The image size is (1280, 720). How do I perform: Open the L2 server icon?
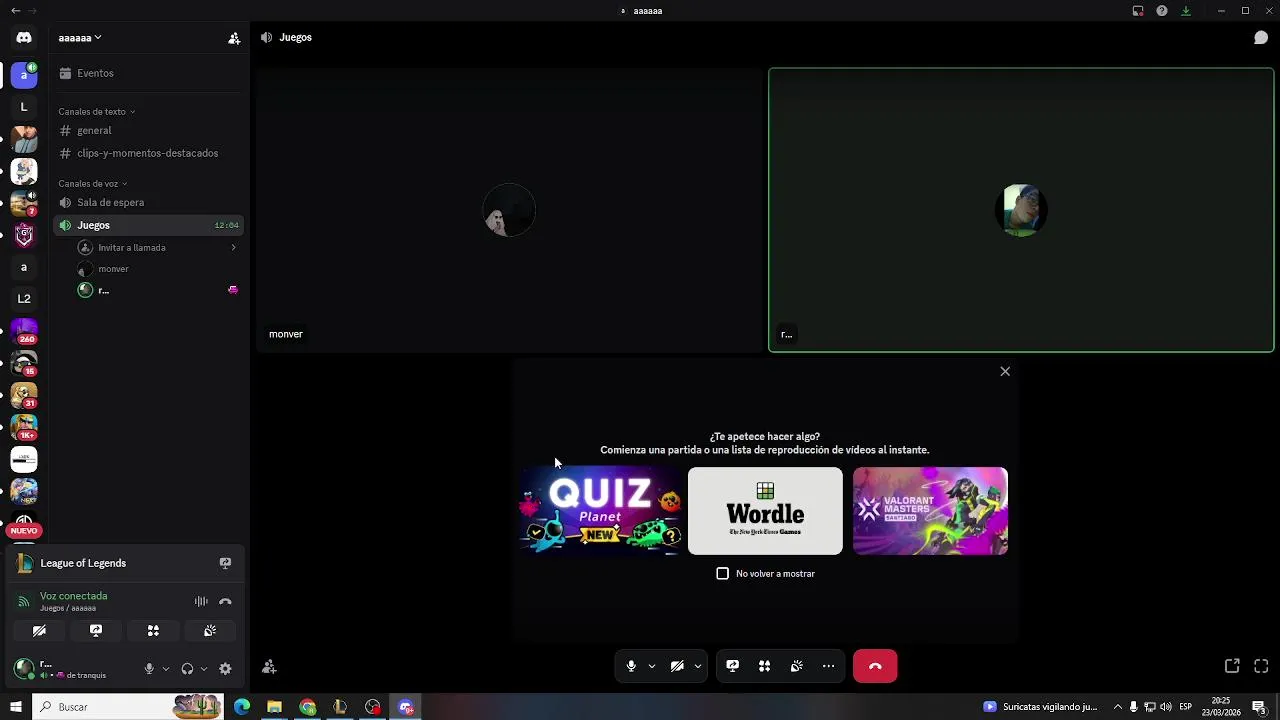pyautogui.click(x=24, y=299)
